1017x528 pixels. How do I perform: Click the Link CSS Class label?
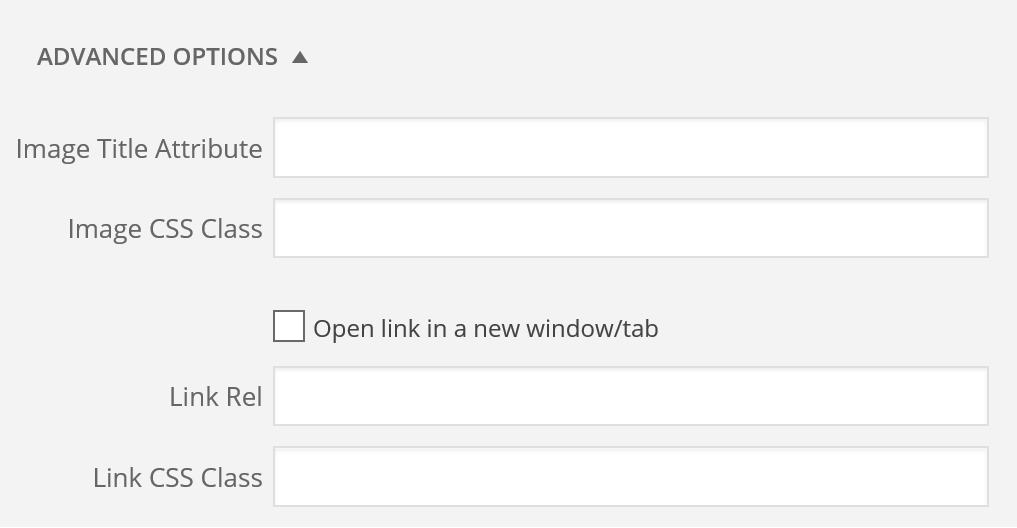click(177, 477)
